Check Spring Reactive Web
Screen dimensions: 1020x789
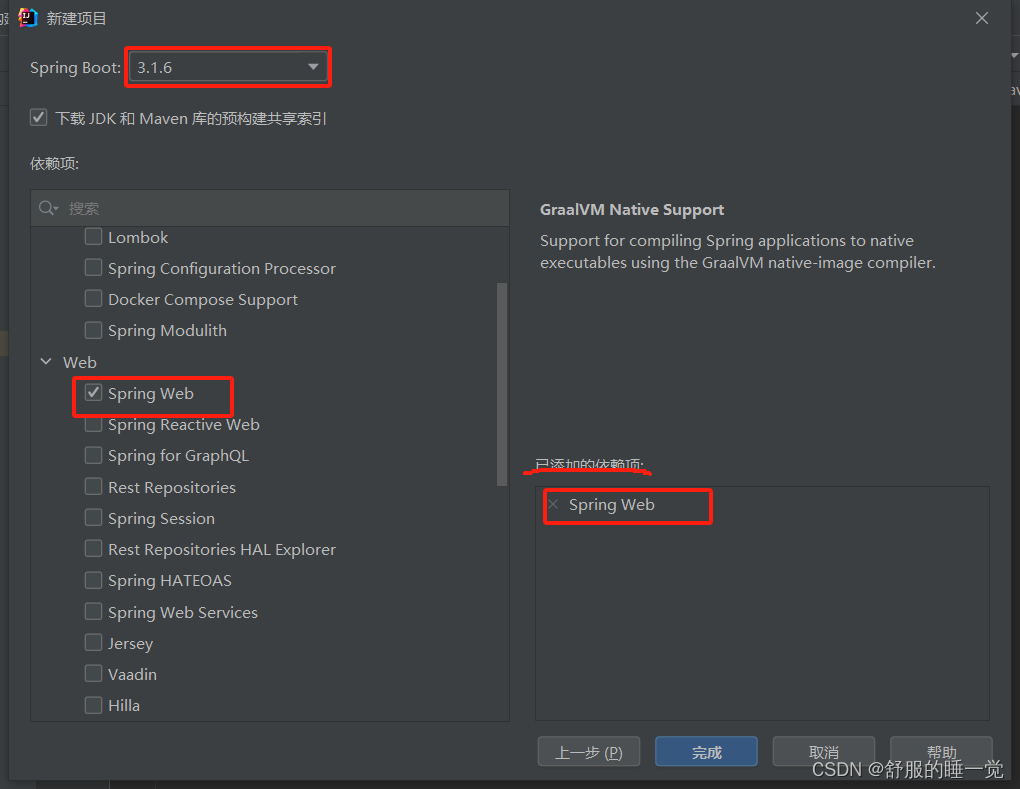pos(93,424)
